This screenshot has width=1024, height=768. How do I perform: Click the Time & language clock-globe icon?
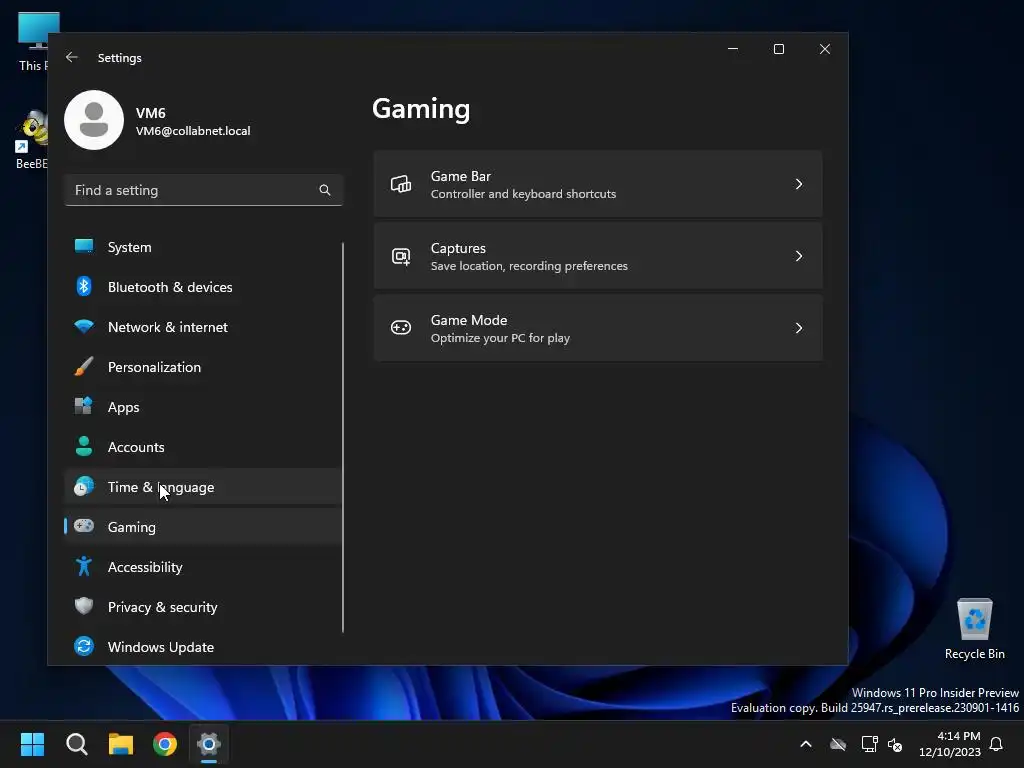pyautogui.click(x=84, y=487)
